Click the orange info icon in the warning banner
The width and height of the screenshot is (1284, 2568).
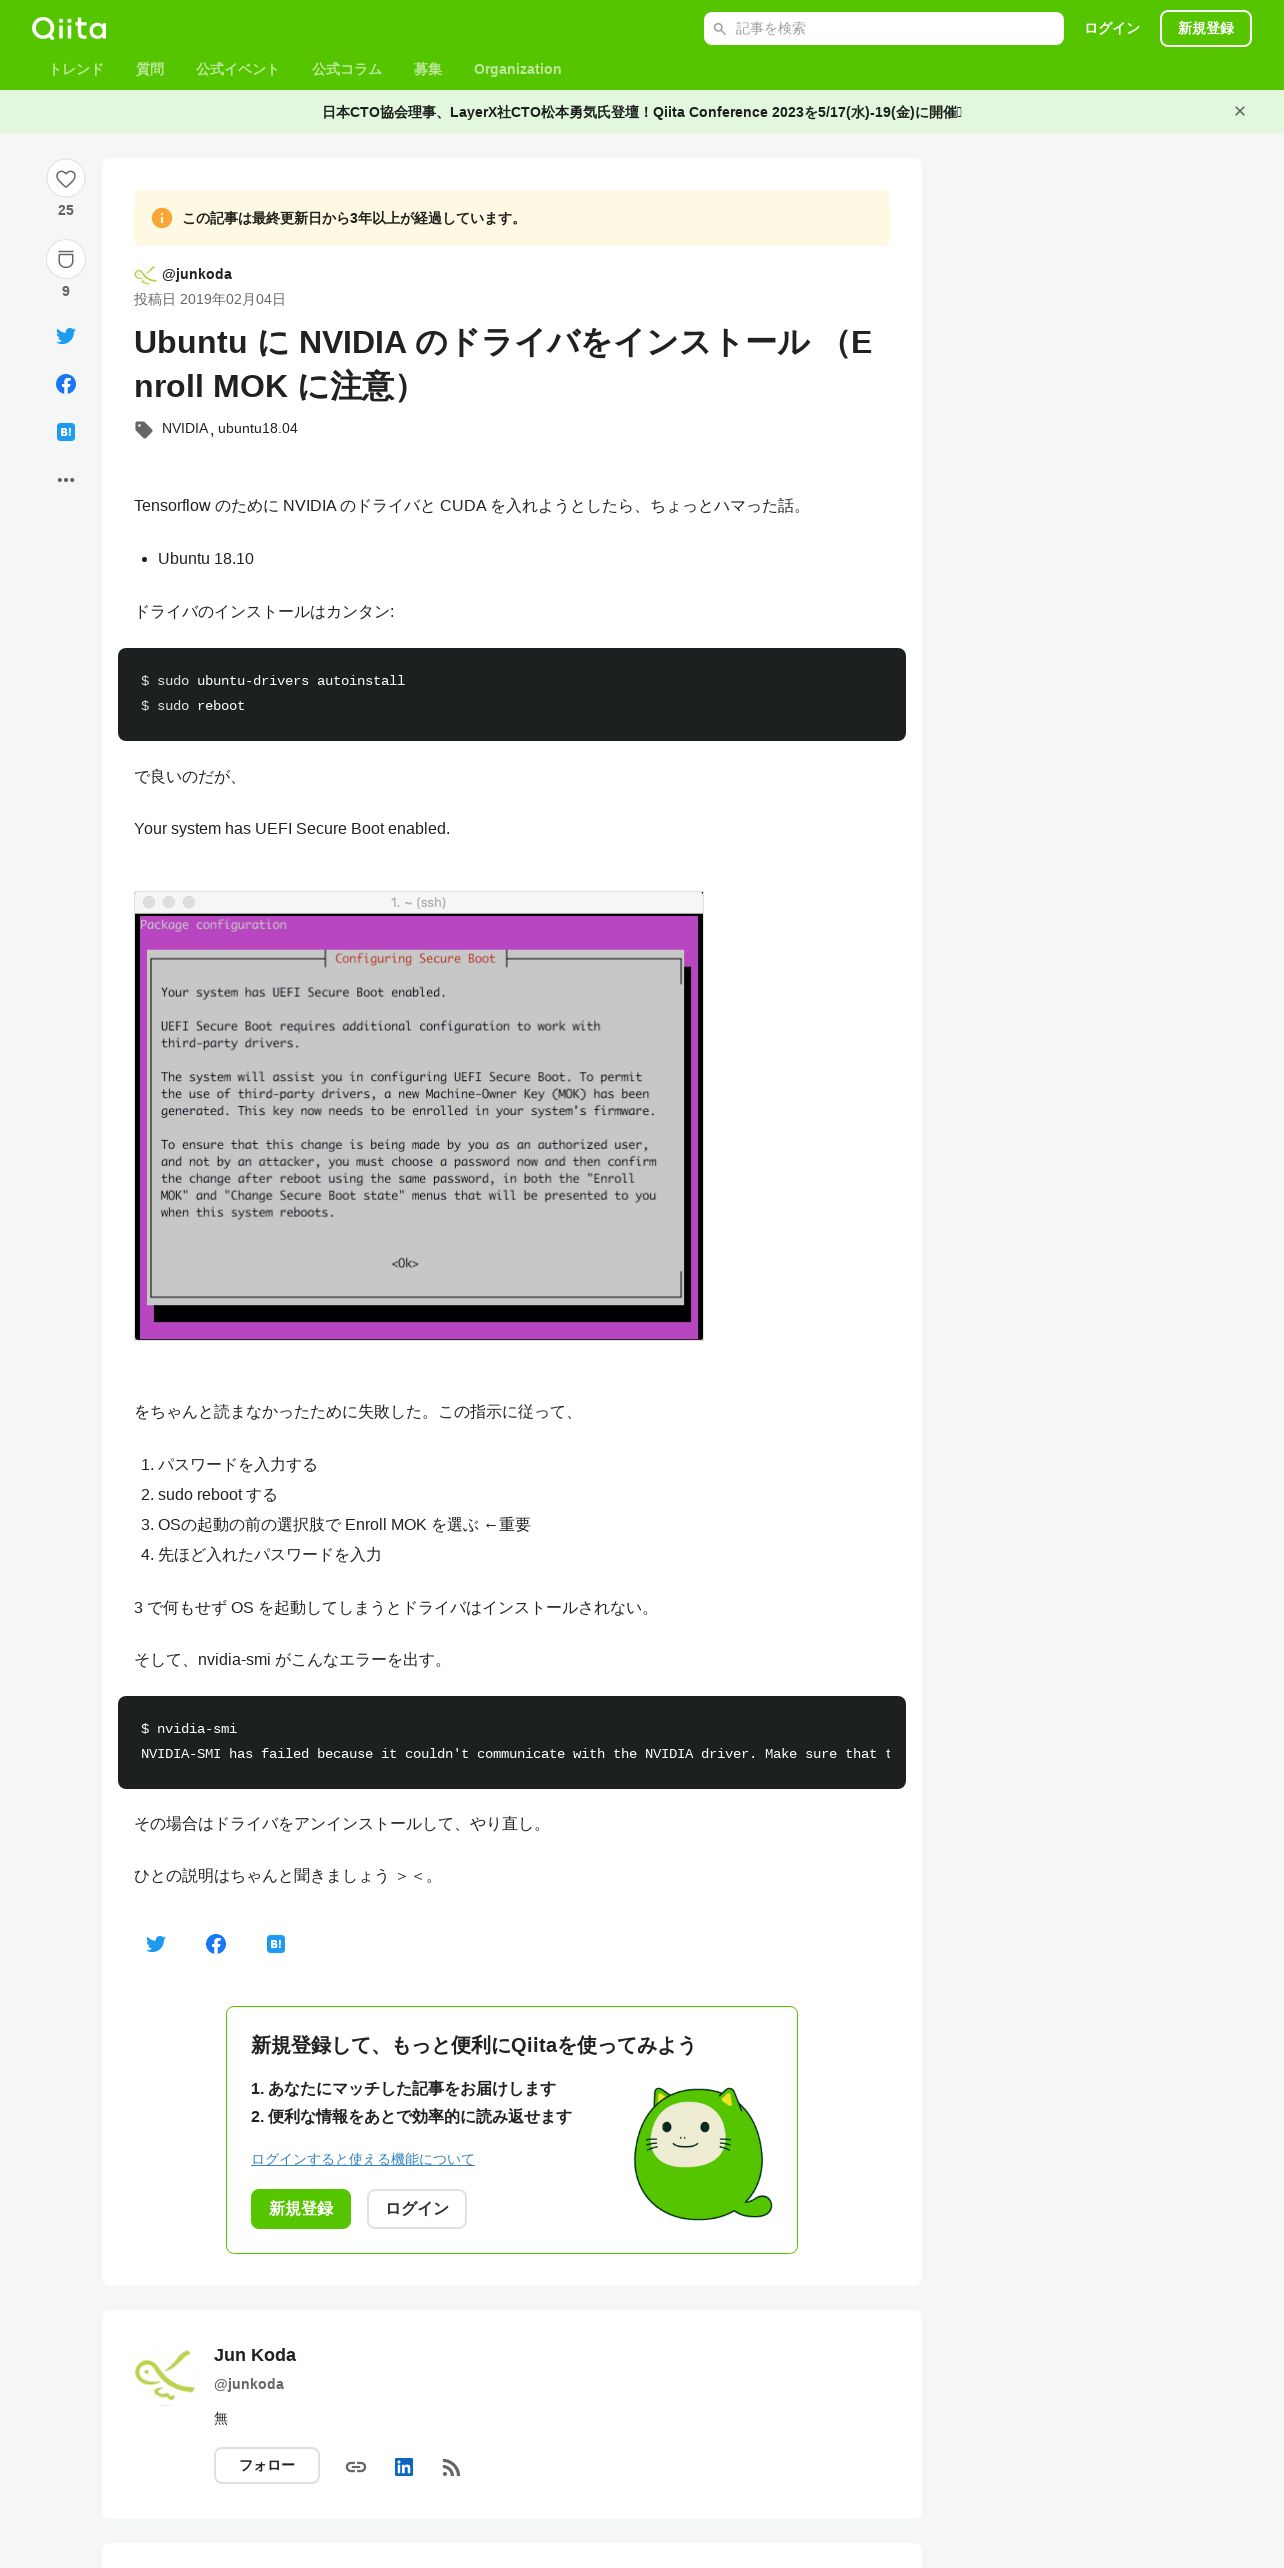coord(162,218)
